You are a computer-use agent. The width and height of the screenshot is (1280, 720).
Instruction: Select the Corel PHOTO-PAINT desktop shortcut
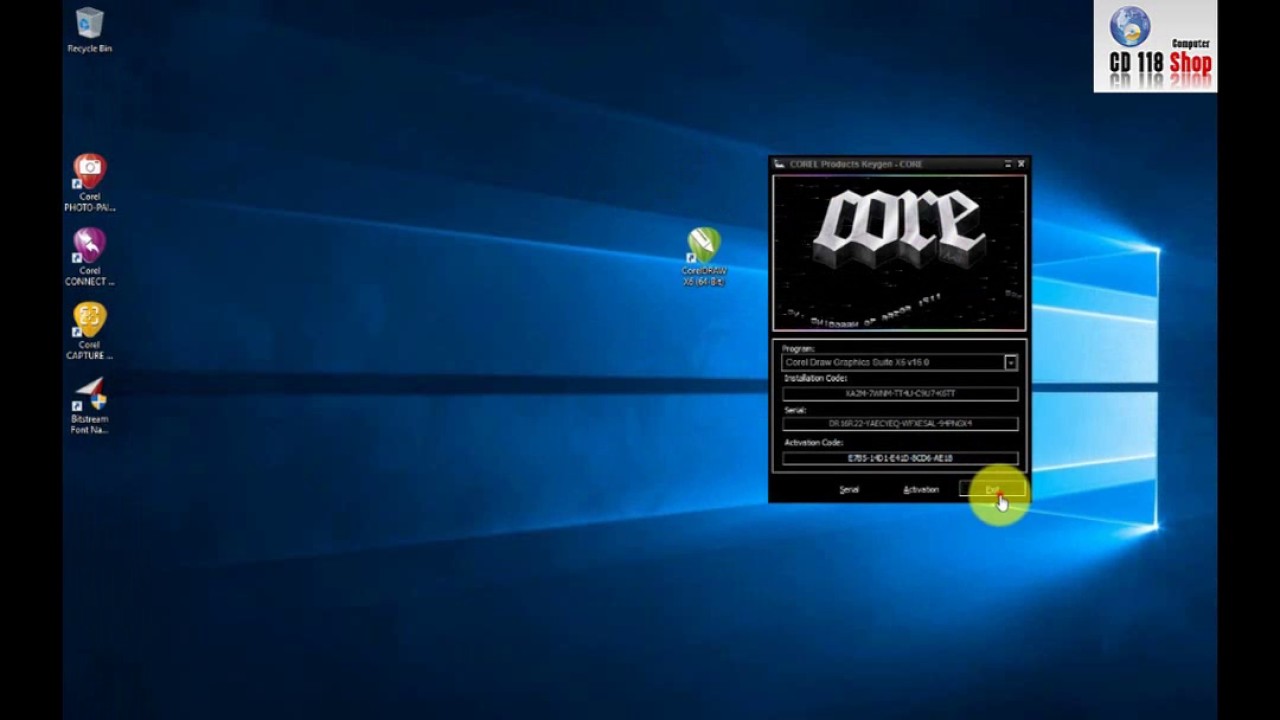pyautogui.click(x=89, y=183)
